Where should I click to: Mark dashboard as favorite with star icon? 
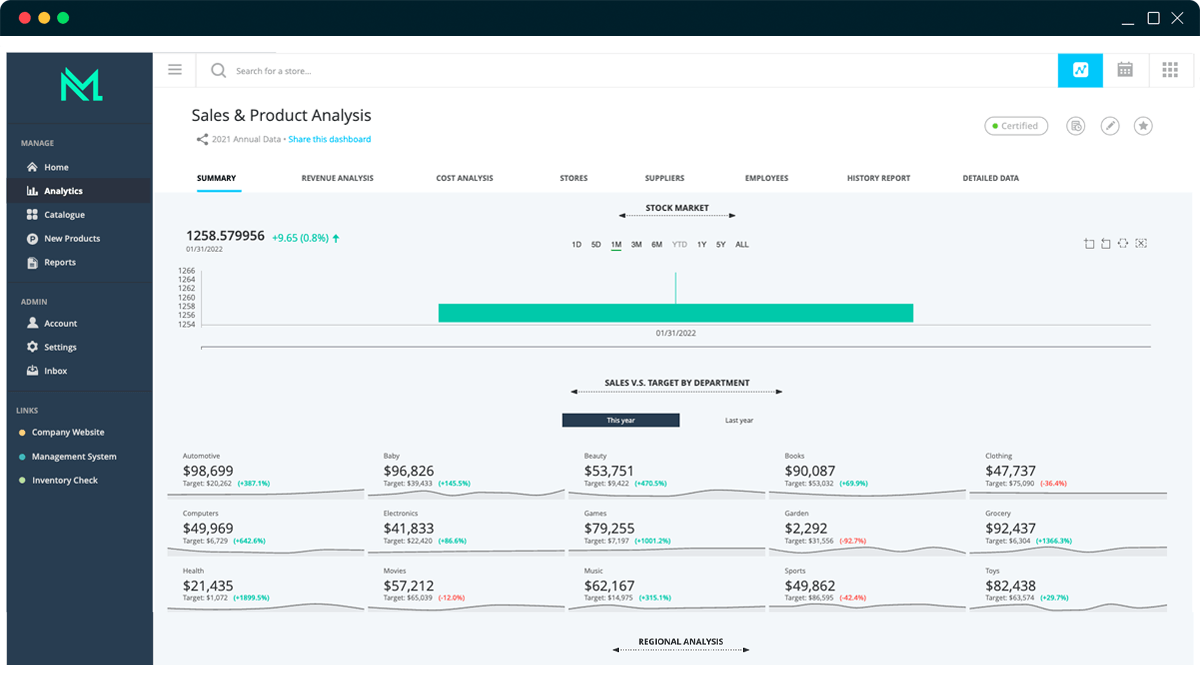pos(1143,126)
